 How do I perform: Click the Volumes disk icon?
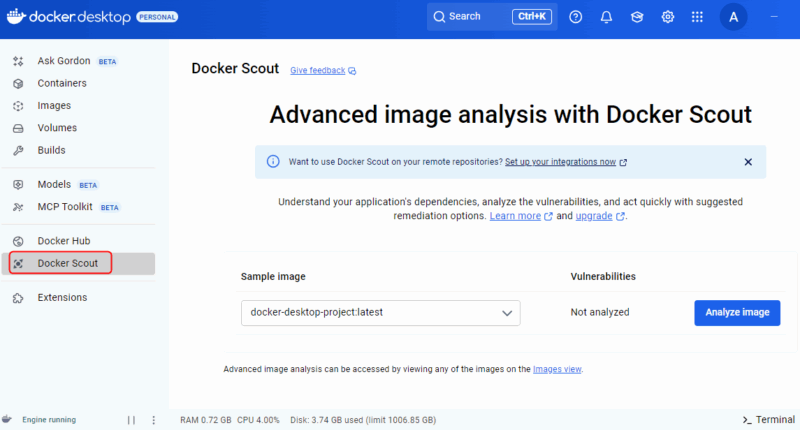(18, 128)
